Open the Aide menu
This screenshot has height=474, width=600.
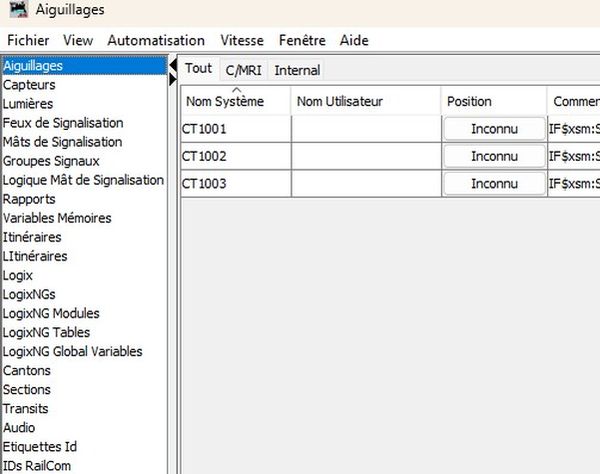point(353,41)
